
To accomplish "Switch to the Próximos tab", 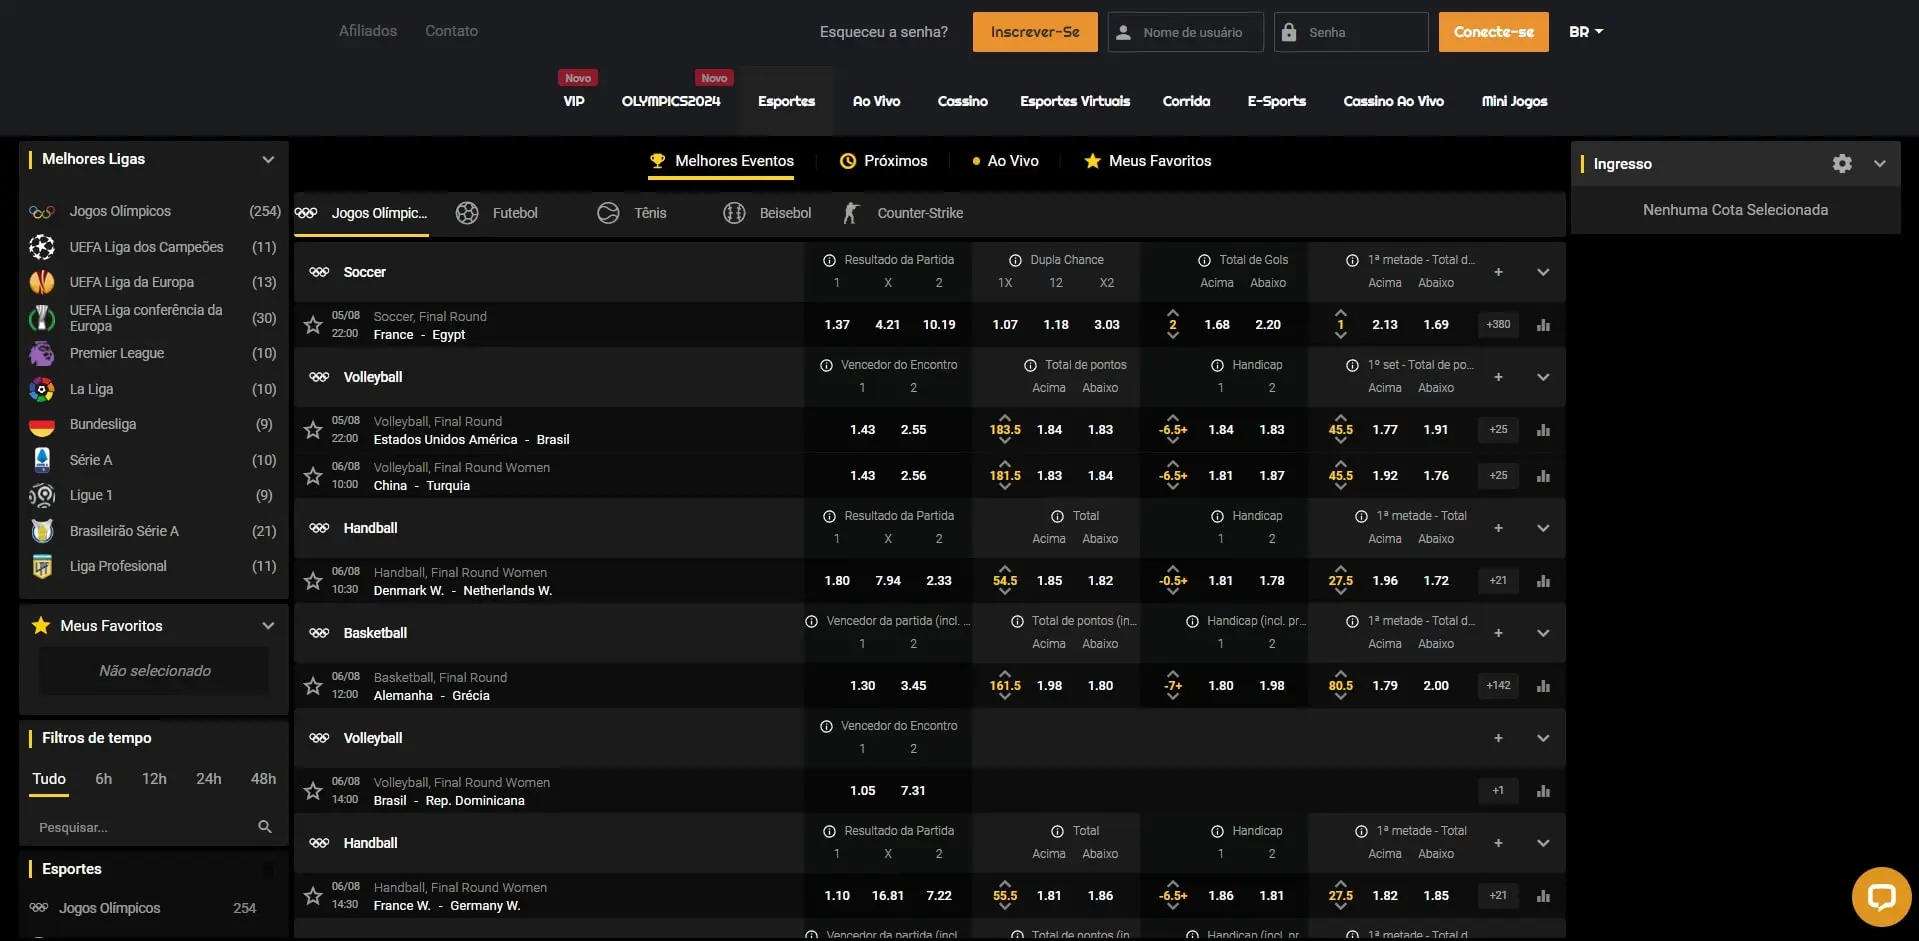I will (884, 161).
